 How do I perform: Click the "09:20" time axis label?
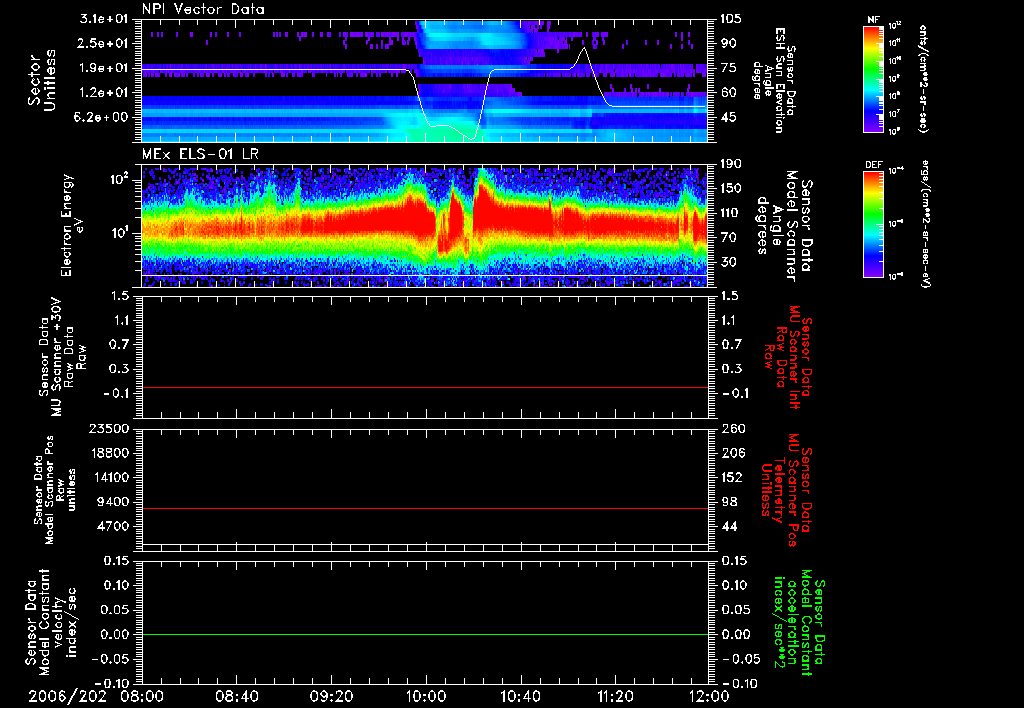tap(332, 696)
